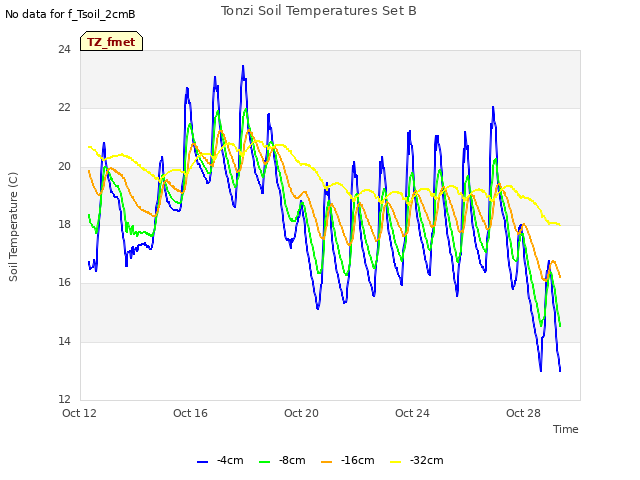Click the 'No data for f_Tsoil_2cmB' message

click(70, 14)
